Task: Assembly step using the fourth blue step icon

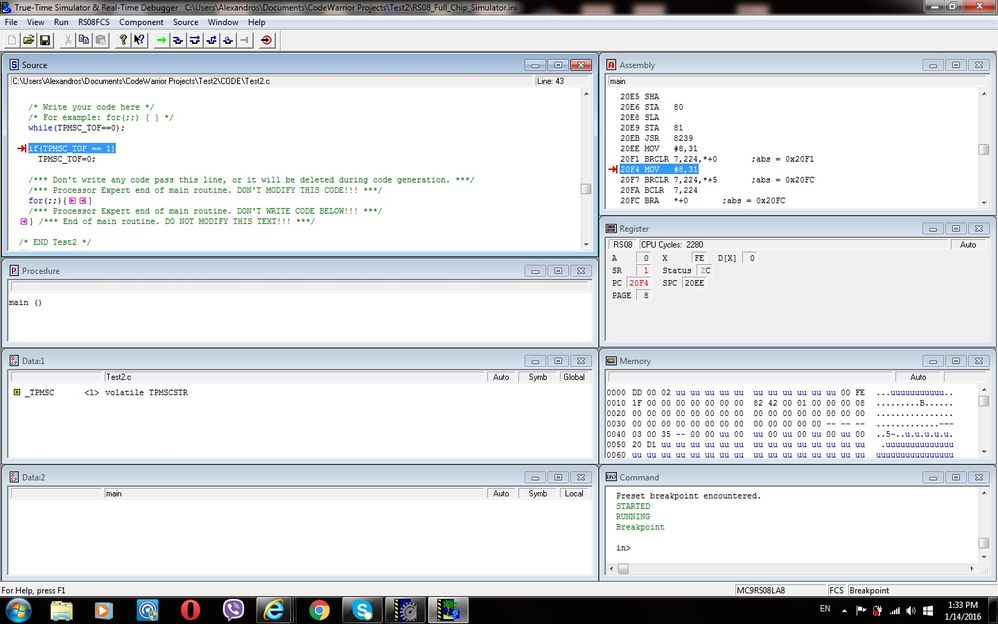Action: point(228,40)
